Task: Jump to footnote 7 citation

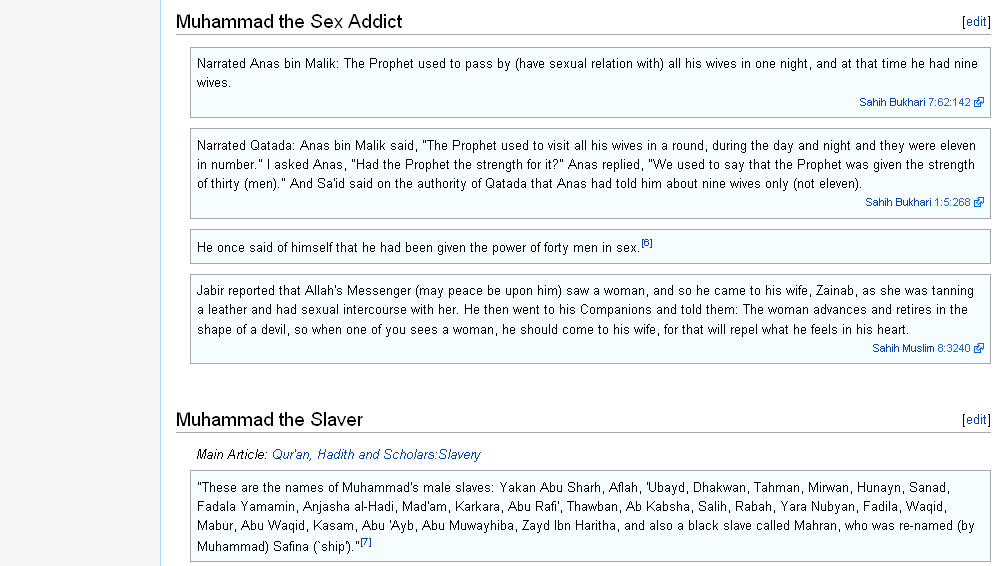Action: click(366, 542)
